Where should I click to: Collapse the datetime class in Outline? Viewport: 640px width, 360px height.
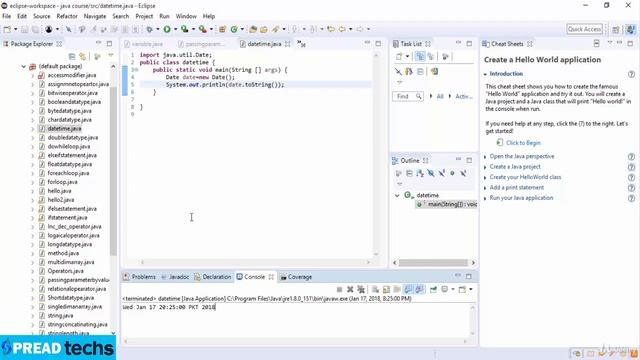(397, 196)
